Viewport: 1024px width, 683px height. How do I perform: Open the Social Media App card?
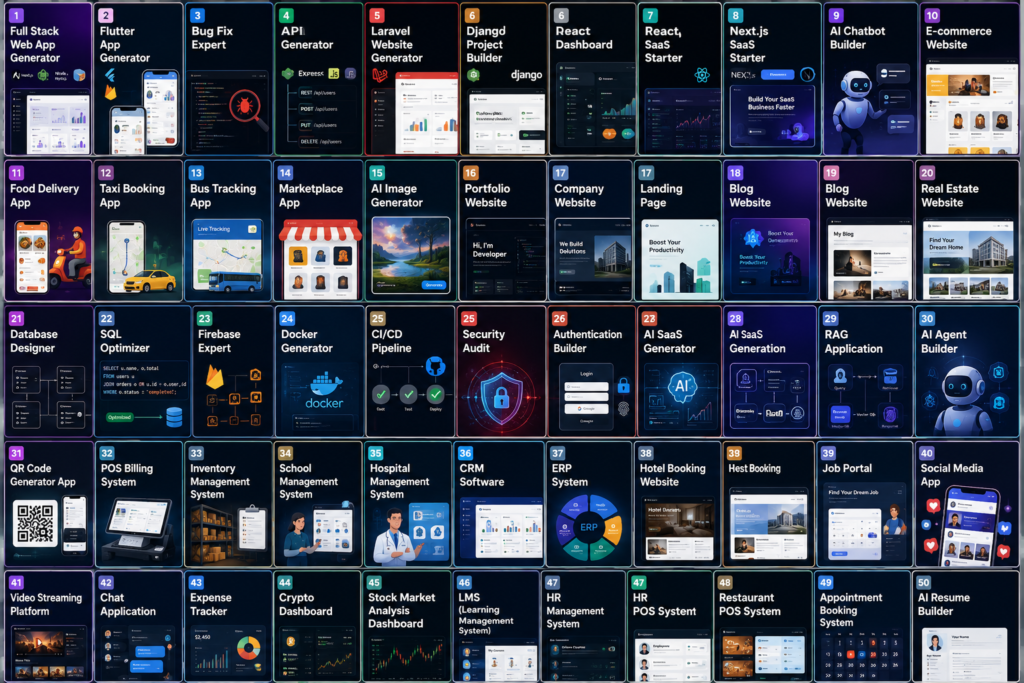coord(967,503)
